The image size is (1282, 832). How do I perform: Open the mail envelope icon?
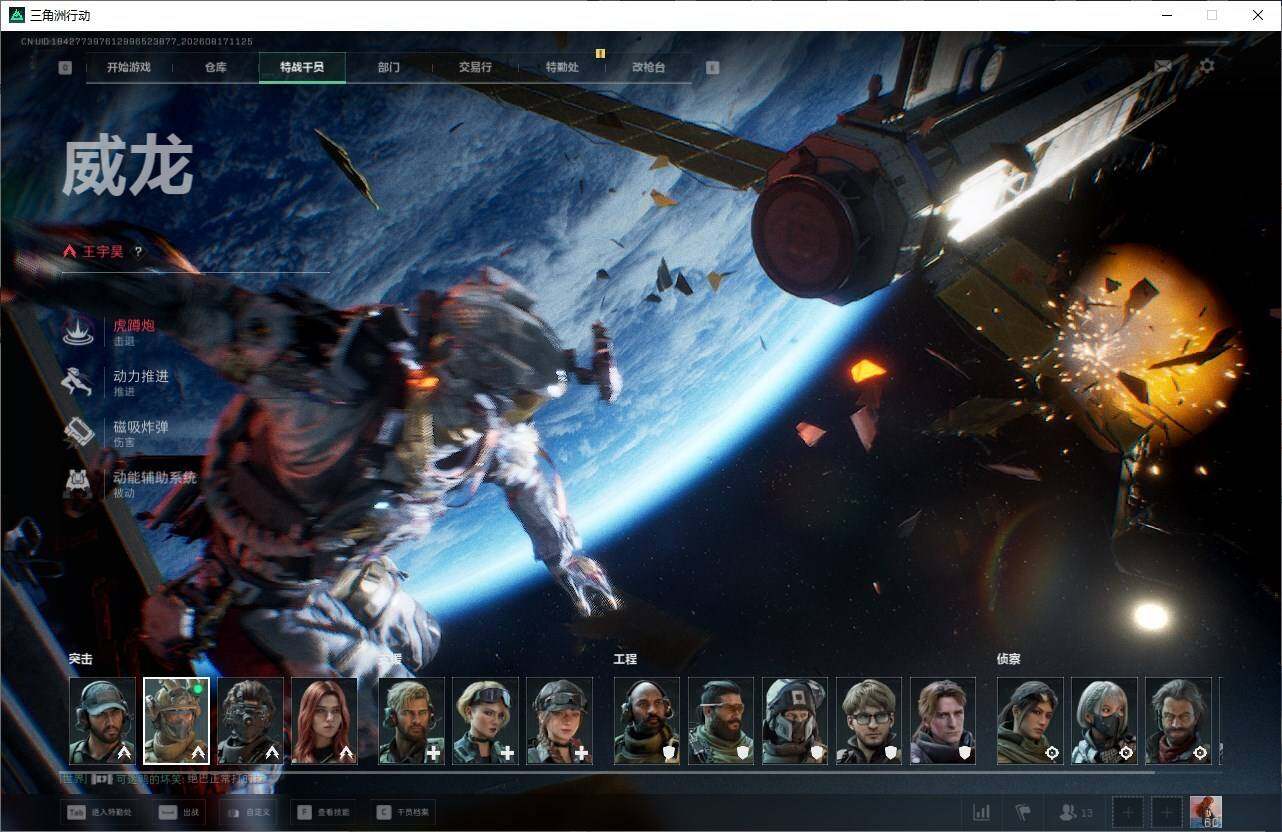click(1163, 66)
